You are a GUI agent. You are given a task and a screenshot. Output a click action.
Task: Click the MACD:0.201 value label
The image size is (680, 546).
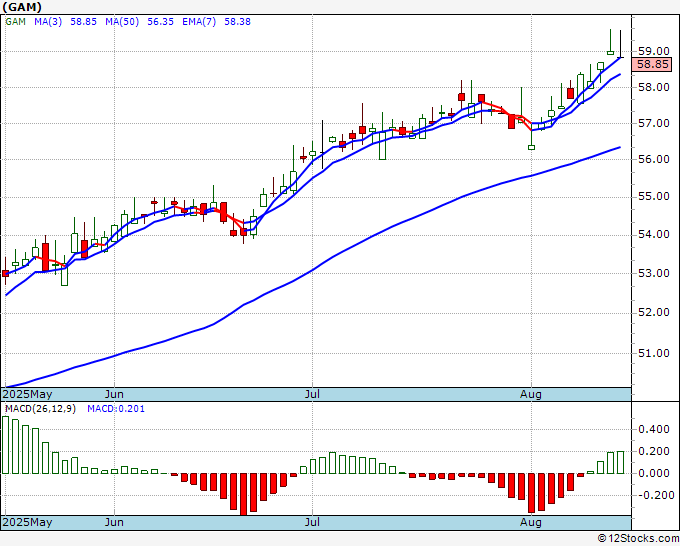116,409
